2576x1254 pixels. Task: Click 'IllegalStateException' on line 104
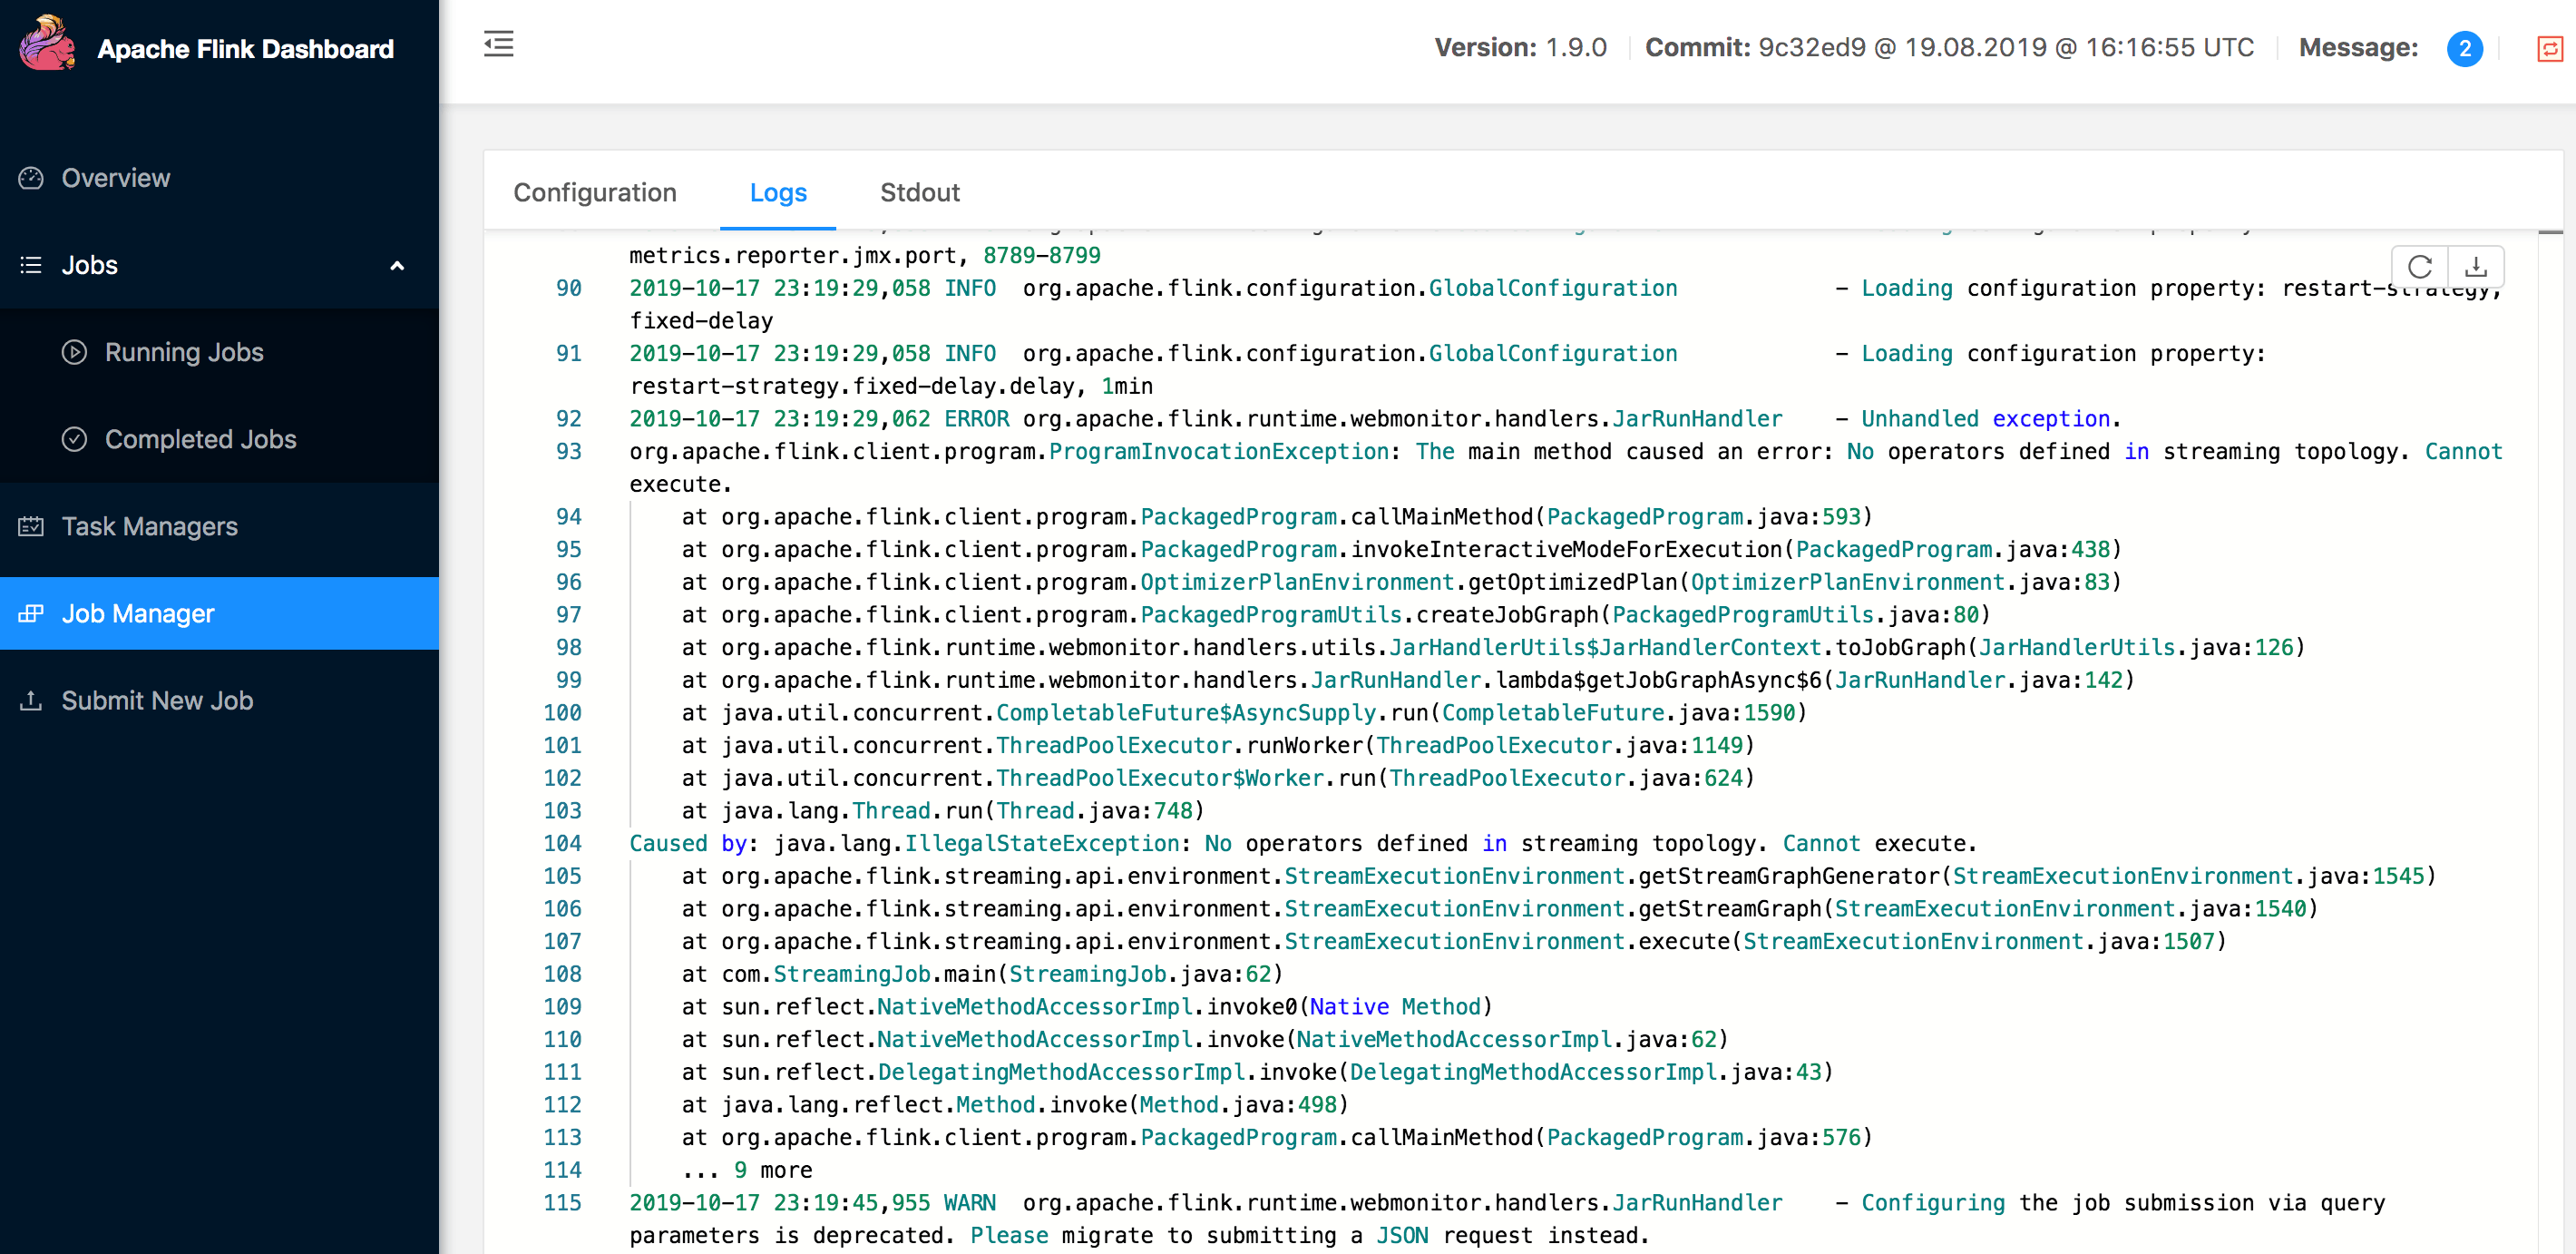[1042, 843]
